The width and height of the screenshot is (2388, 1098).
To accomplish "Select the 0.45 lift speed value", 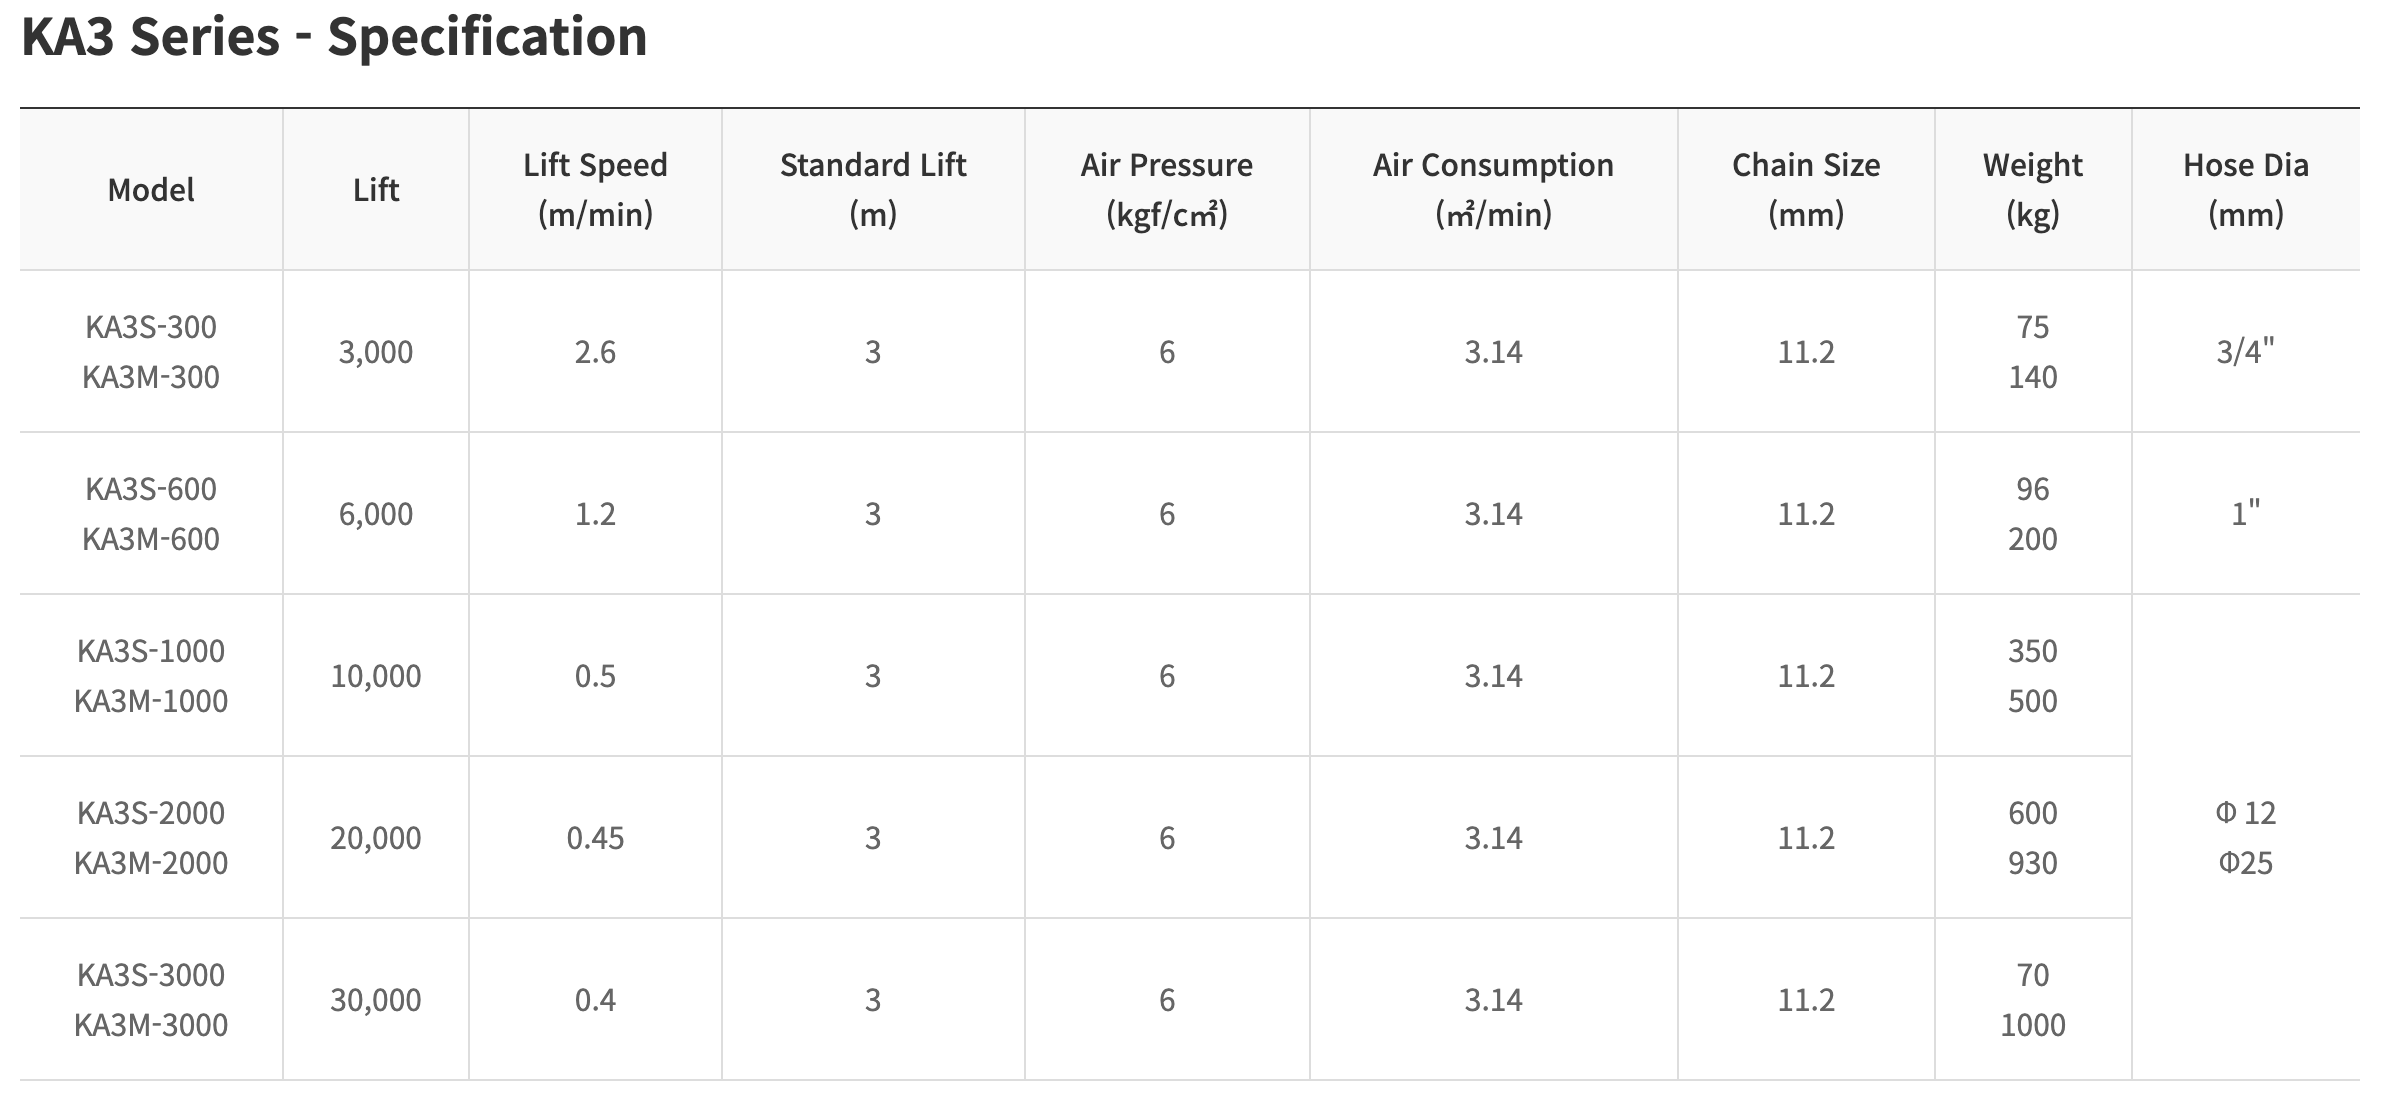I will (x=595, y=838).
